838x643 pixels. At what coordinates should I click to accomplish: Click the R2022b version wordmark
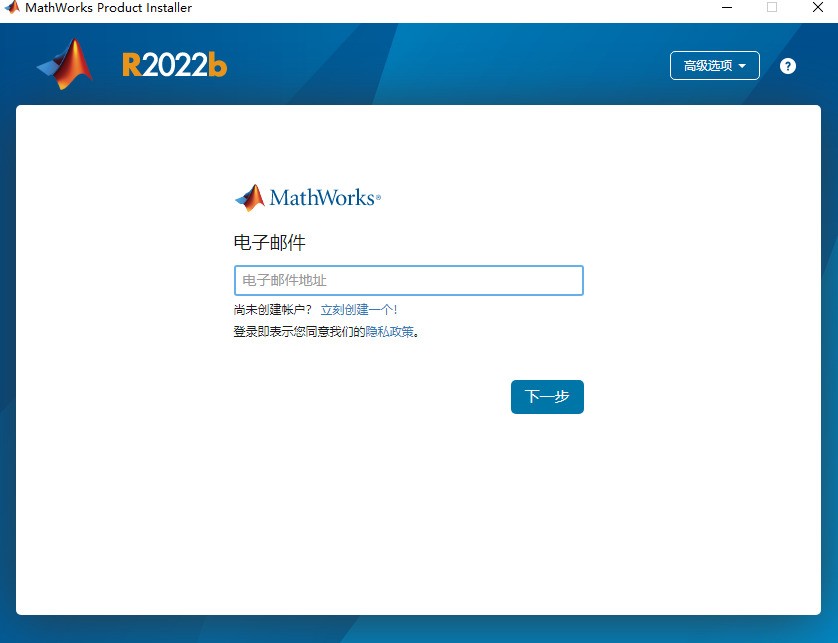174,64
